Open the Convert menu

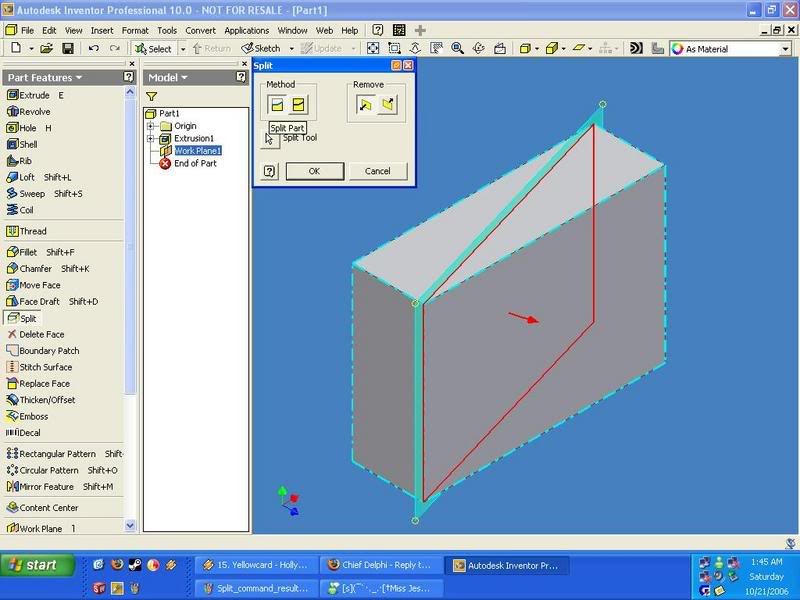click(x=200, y=31)
